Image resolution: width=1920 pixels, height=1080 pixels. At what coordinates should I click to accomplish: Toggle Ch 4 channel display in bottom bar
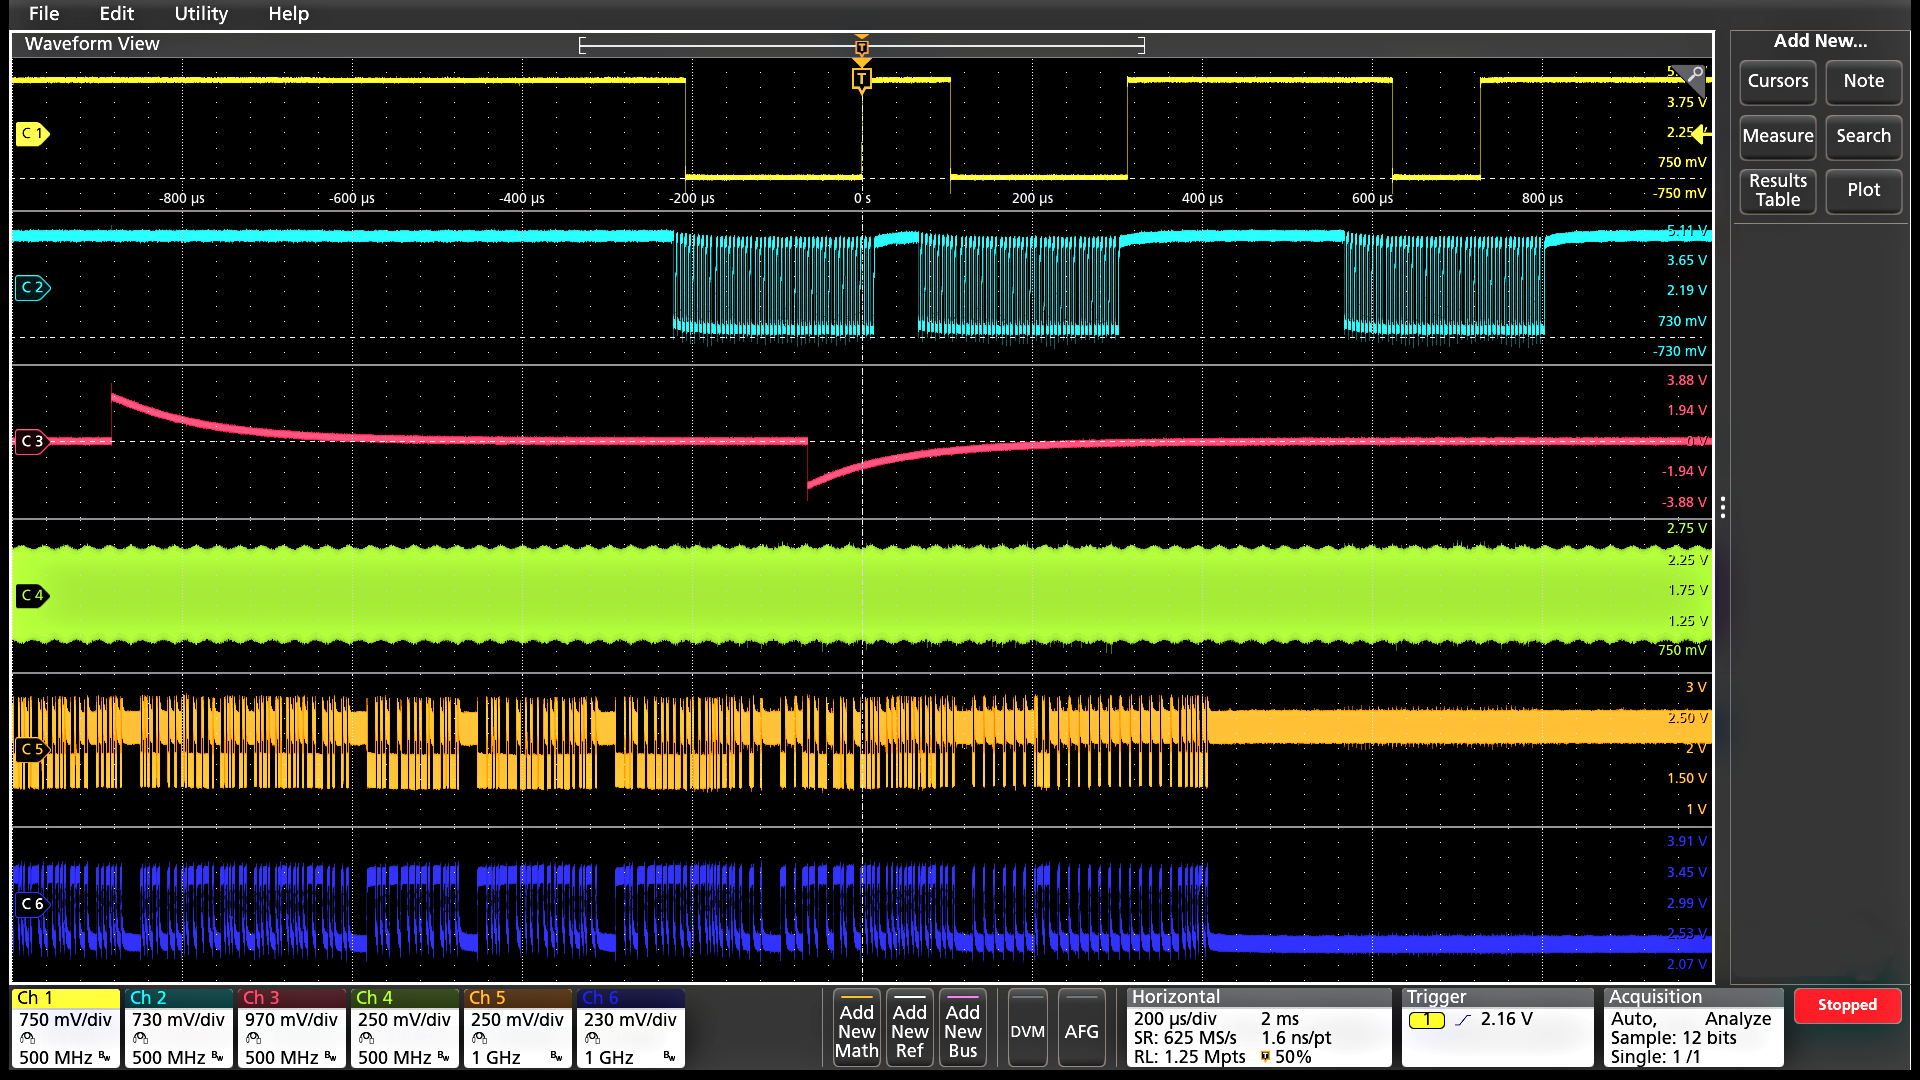coord(403,1027)
